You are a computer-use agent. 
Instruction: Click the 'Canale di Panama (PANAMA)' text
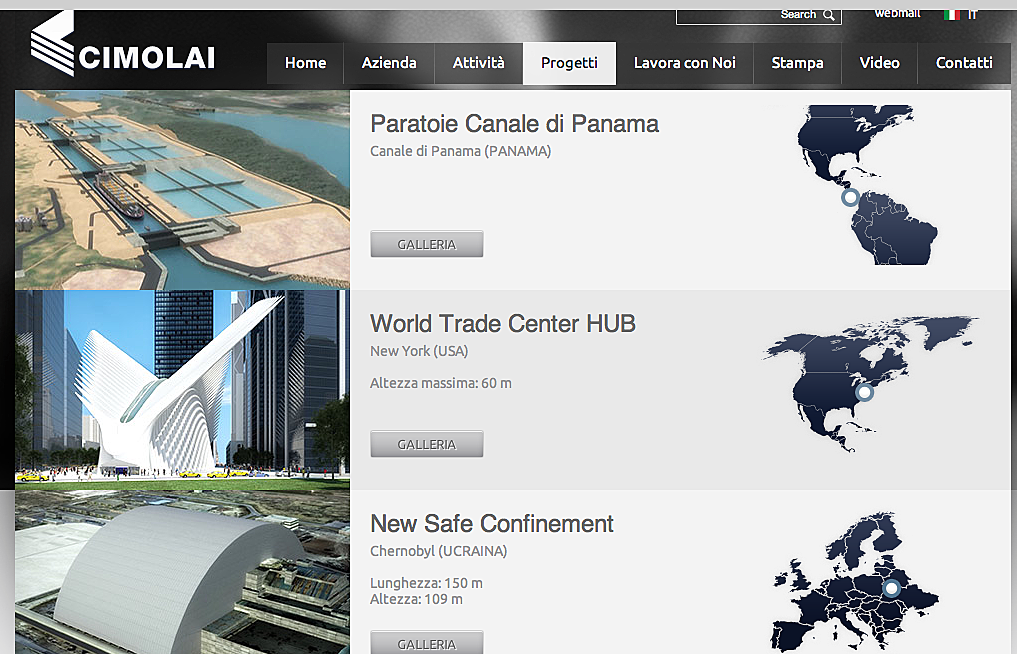(461, 151)
